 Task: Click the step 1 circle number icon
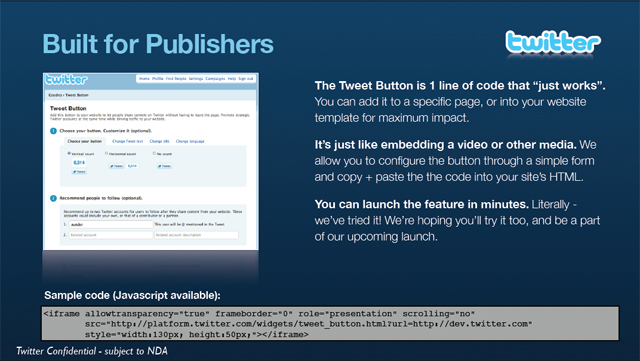(53, 131)
